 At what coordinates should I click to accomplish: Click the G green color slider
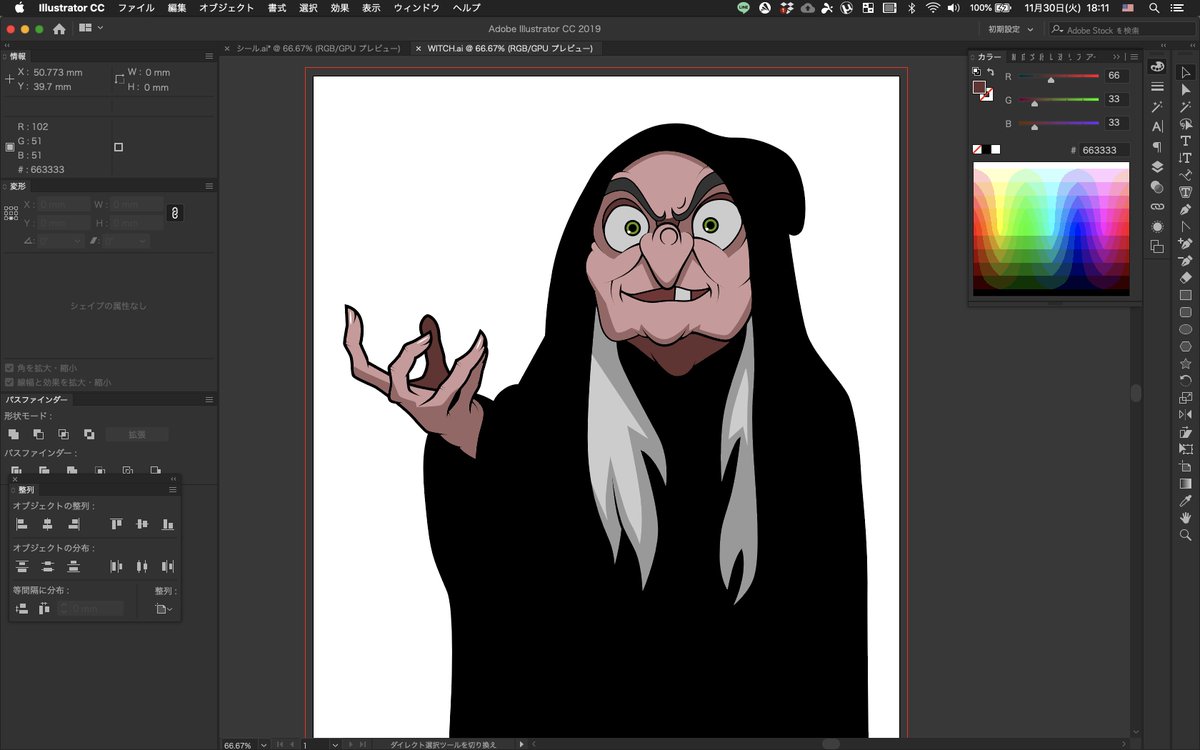pyautogui.click(x=1058, y=100)
